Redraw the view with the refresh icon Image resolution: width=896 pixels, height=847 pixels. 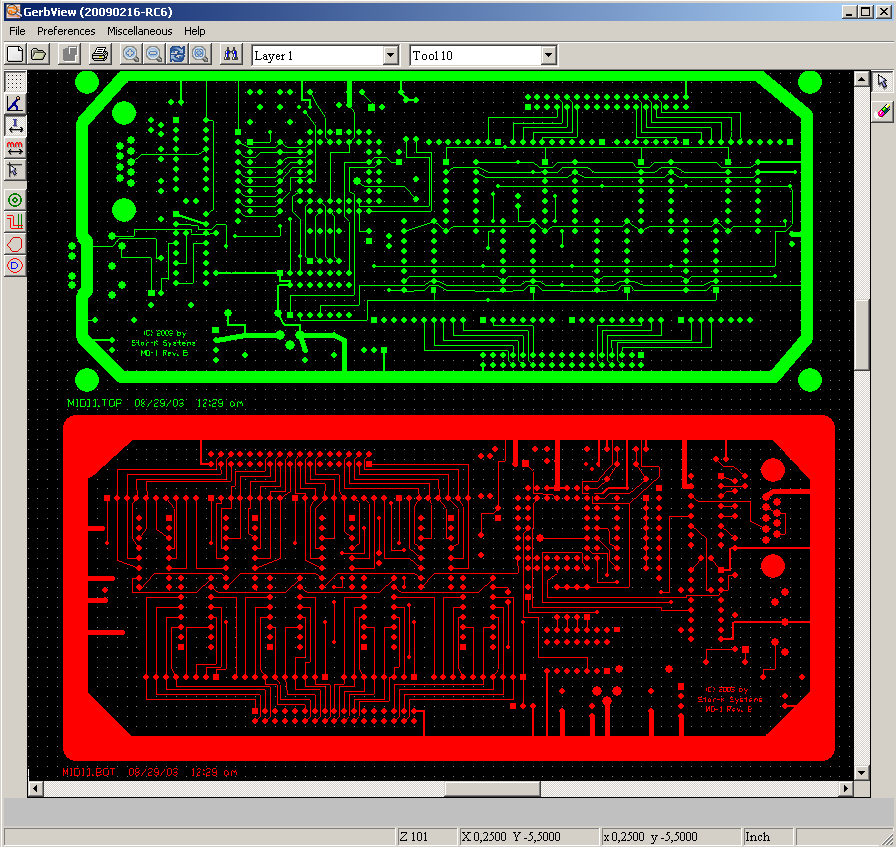(x=177, y=55)
